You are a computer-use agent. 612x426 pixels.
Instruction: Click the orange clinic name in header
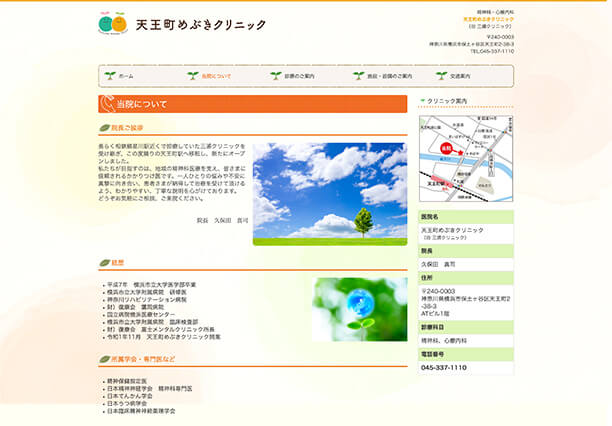click(488, 19)
